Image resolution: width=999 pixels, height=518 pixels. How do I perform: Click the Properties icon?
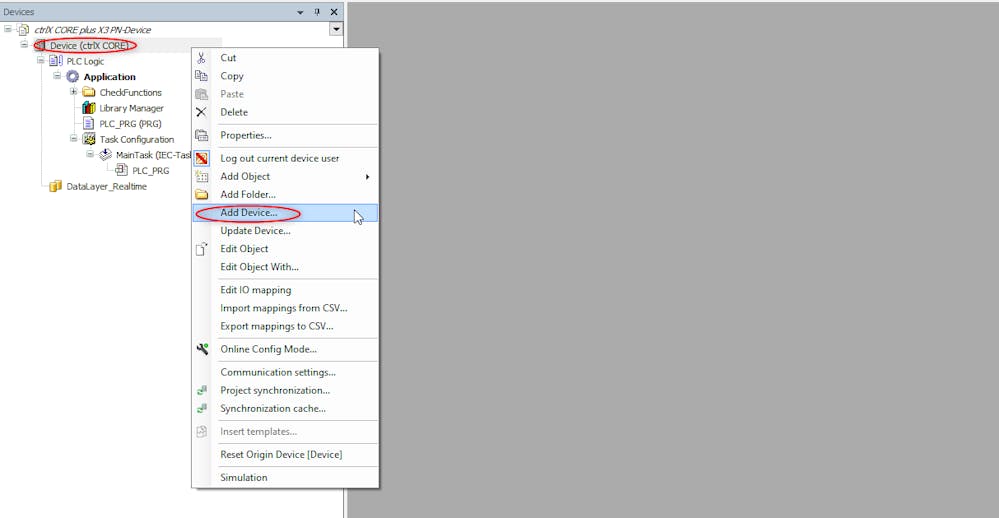(201, 135)
